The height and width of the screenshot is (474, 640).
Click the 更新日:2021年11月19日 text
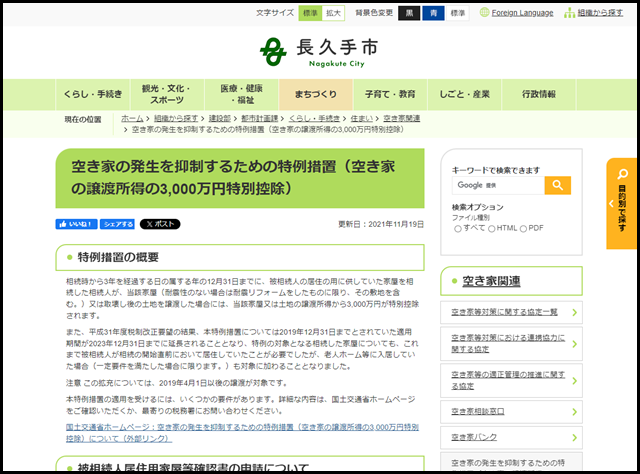pos(381,225)
